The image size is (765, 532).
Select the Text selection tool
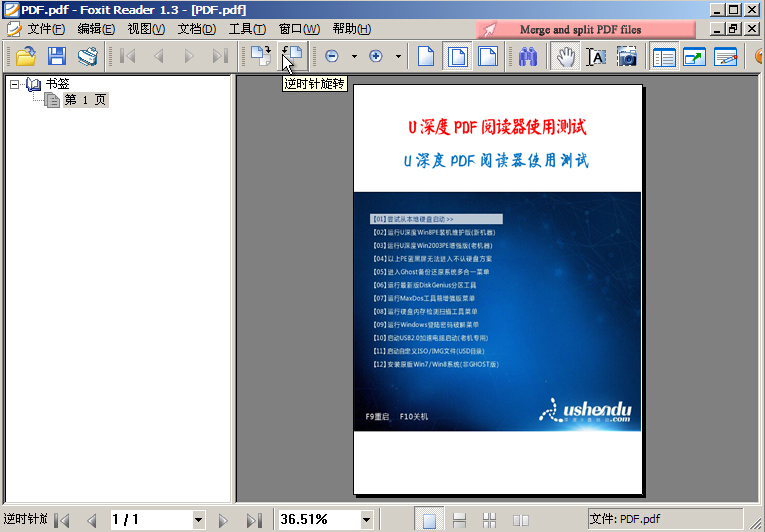tap(596, 57)
